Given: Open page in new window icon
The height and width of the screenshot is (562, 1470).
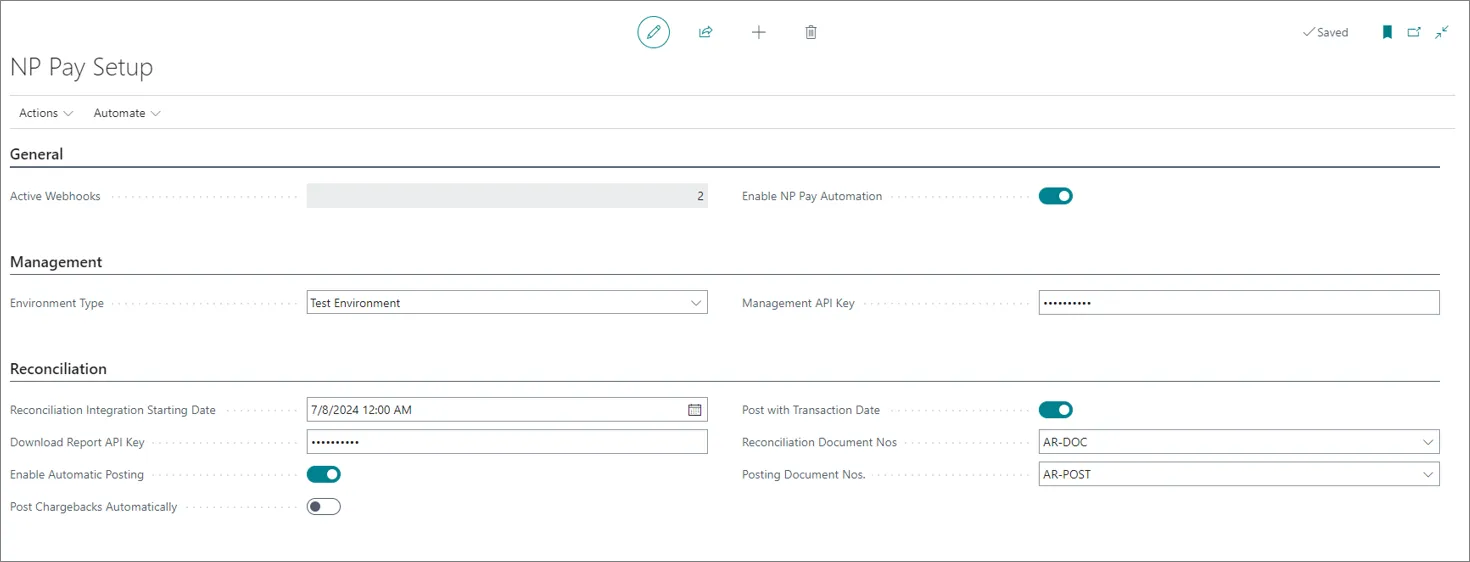Looking at the screenshot, I should pyautogui.click(x=1414, y=32).
